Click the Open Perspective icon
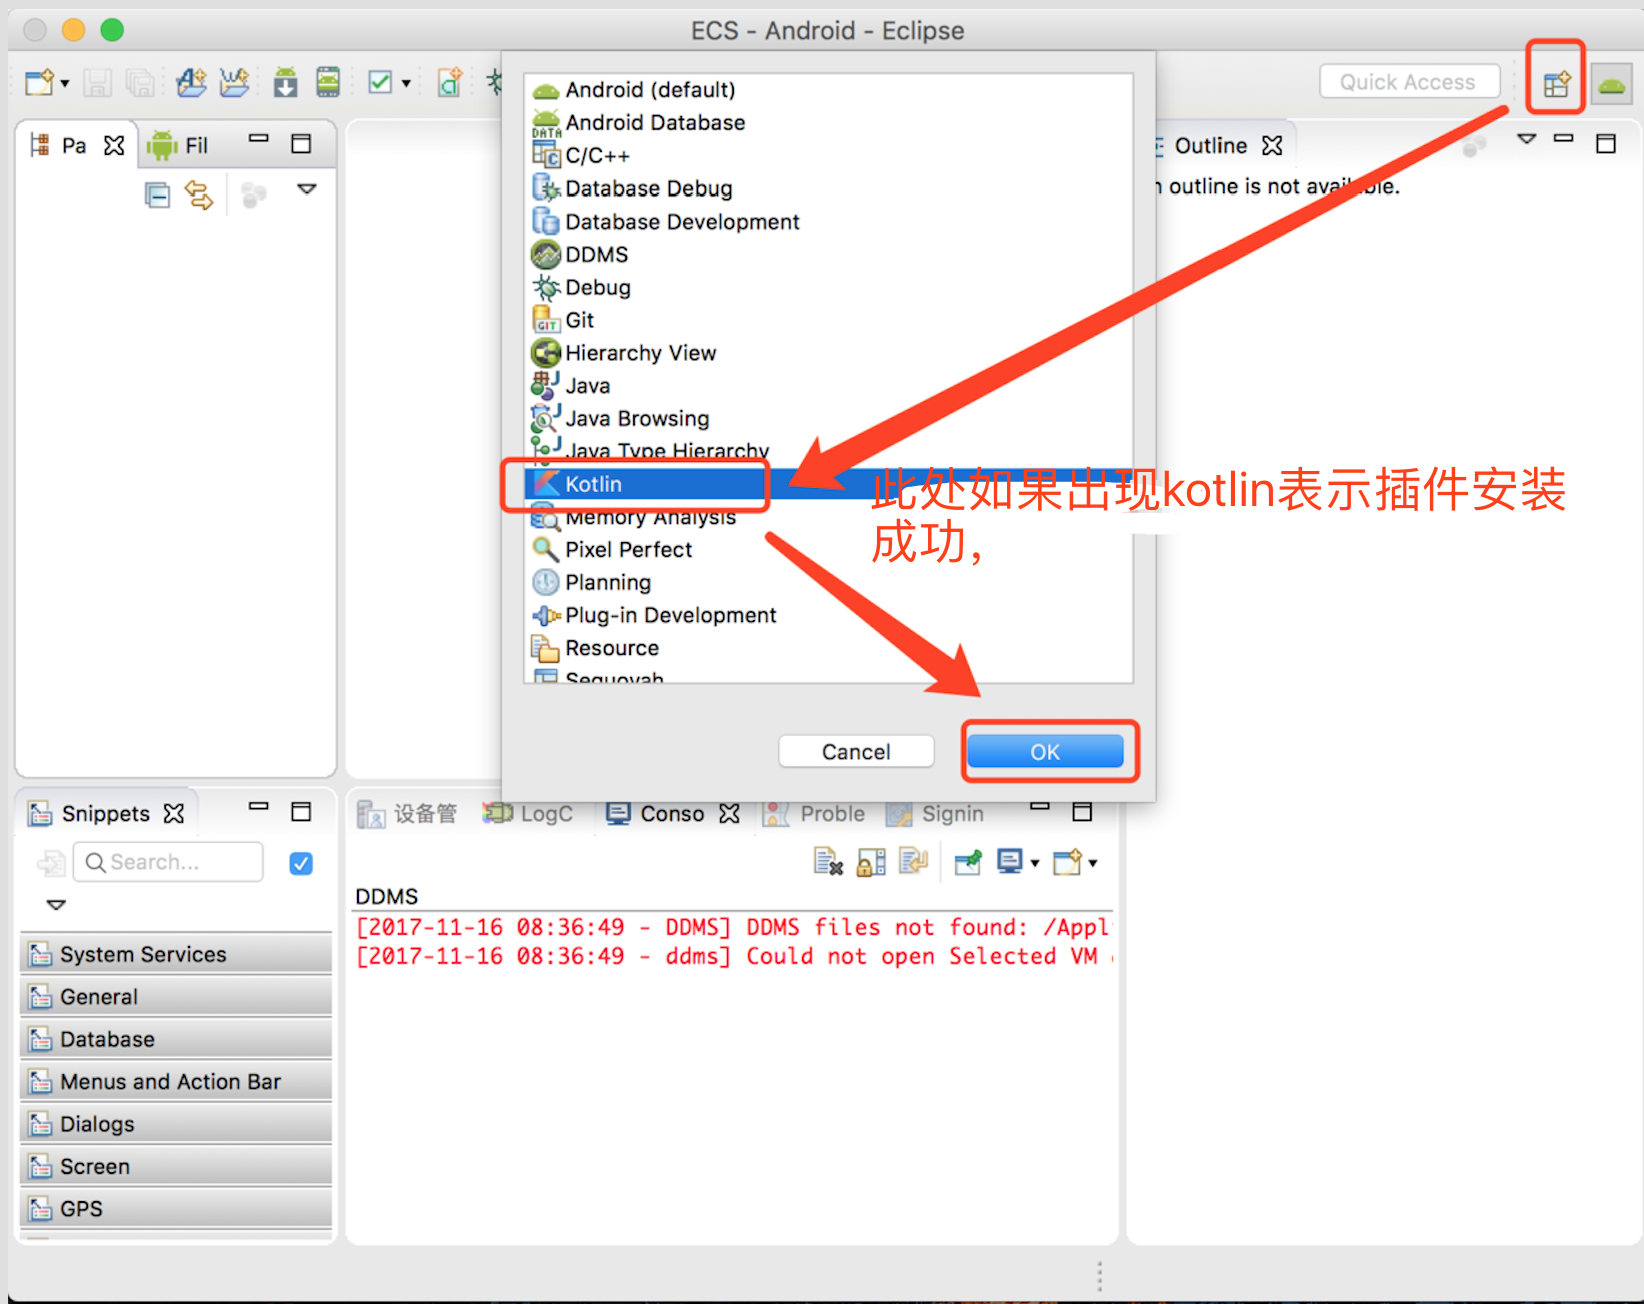Image resolution: width=1644 pixels, height=1304 pixels. click(x=1556, y=84)
